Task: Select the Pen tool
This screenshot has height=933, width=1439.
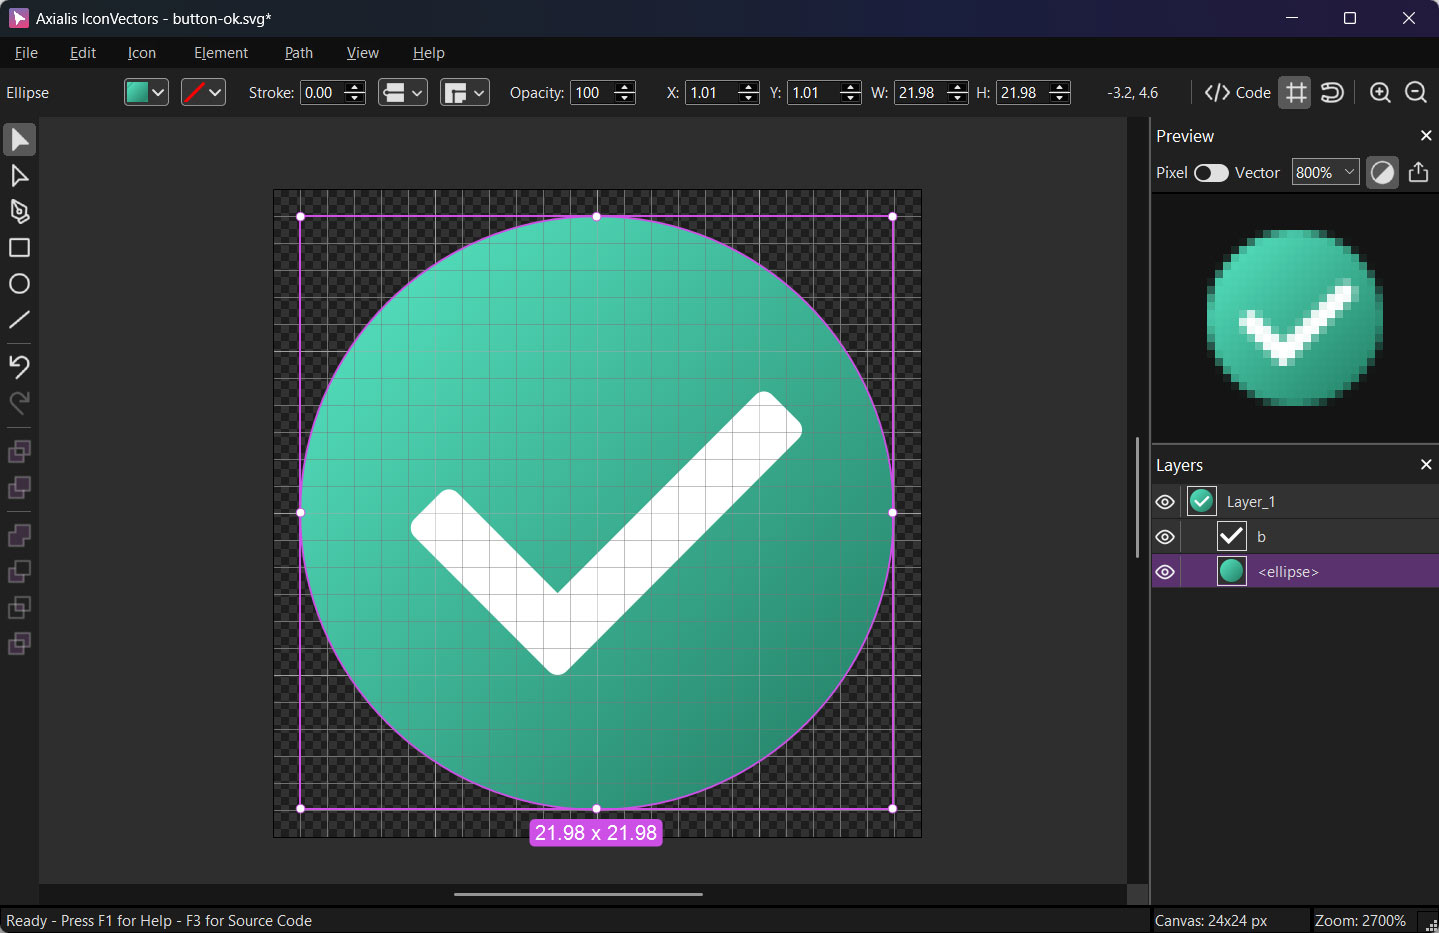Action: click(19, 212)
